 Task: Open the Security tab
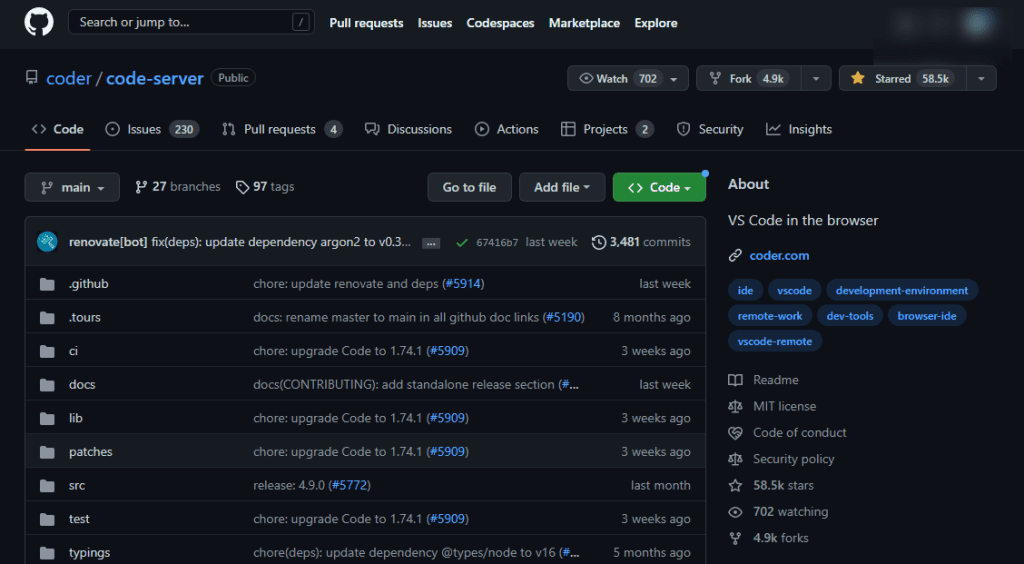pyautogui.click(x=710, y=129)
